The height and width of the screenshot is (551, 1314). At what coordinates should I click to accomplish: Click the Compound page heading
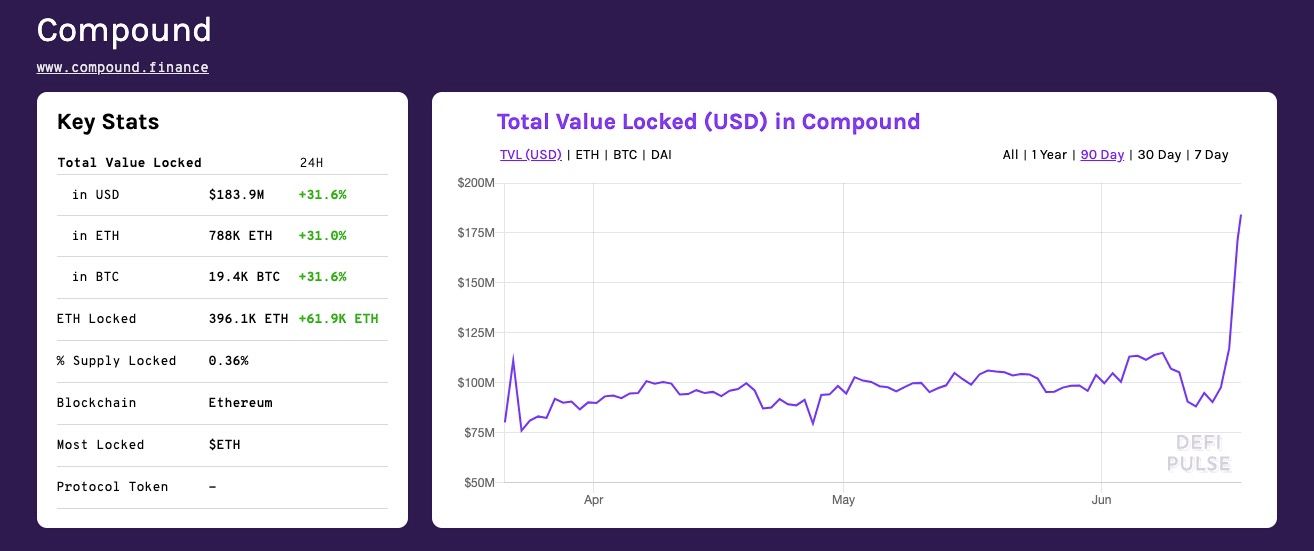(124, 30)
